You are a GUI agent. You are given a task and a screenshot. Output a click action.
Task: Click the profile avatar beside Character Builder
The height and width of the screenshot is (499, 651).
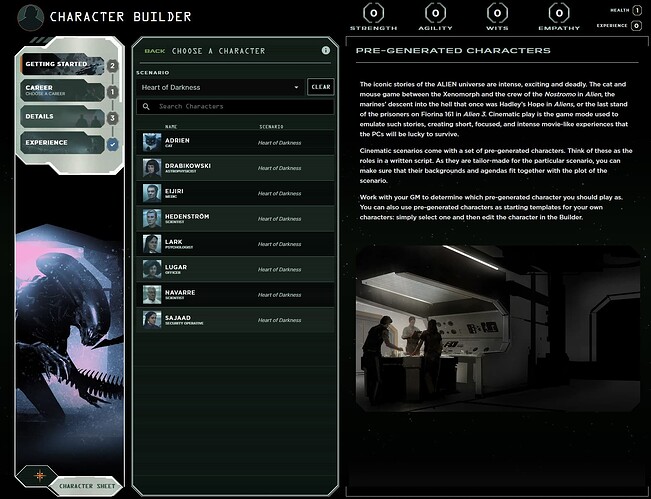click(x=31, y=17)
